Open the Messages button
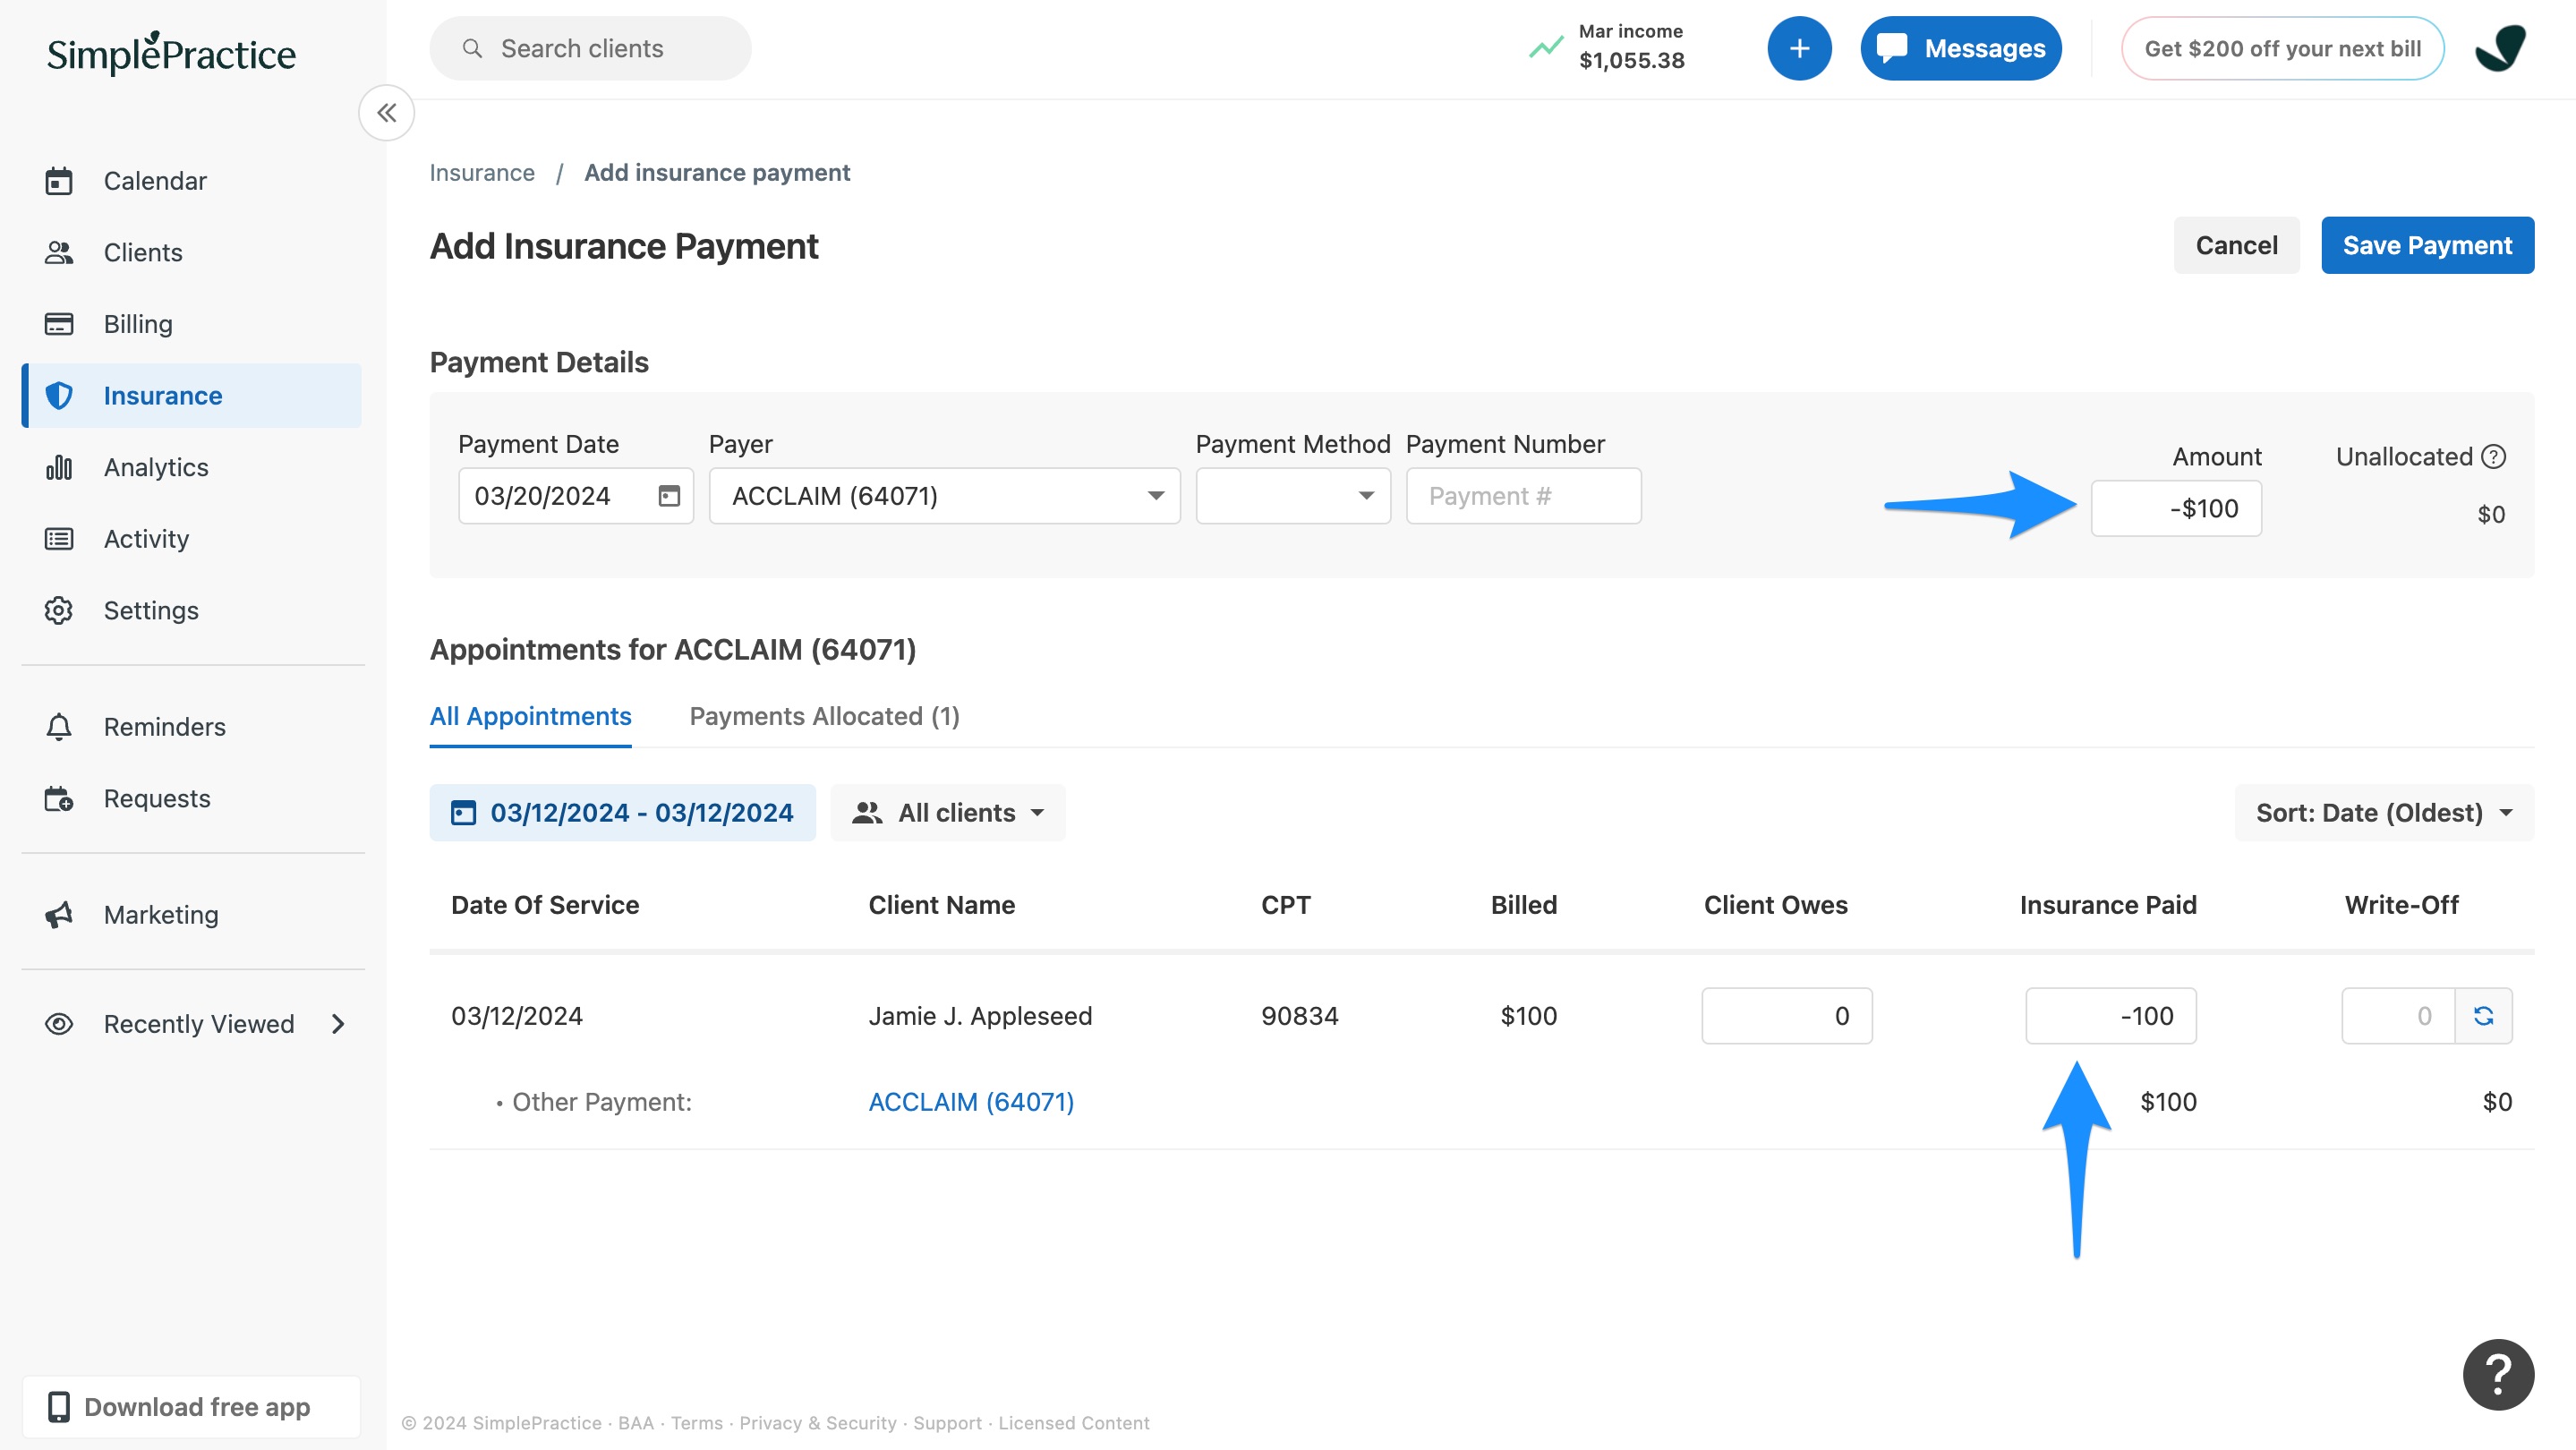This screenshot has width=2576, height=1450. tap(1960, 48)
